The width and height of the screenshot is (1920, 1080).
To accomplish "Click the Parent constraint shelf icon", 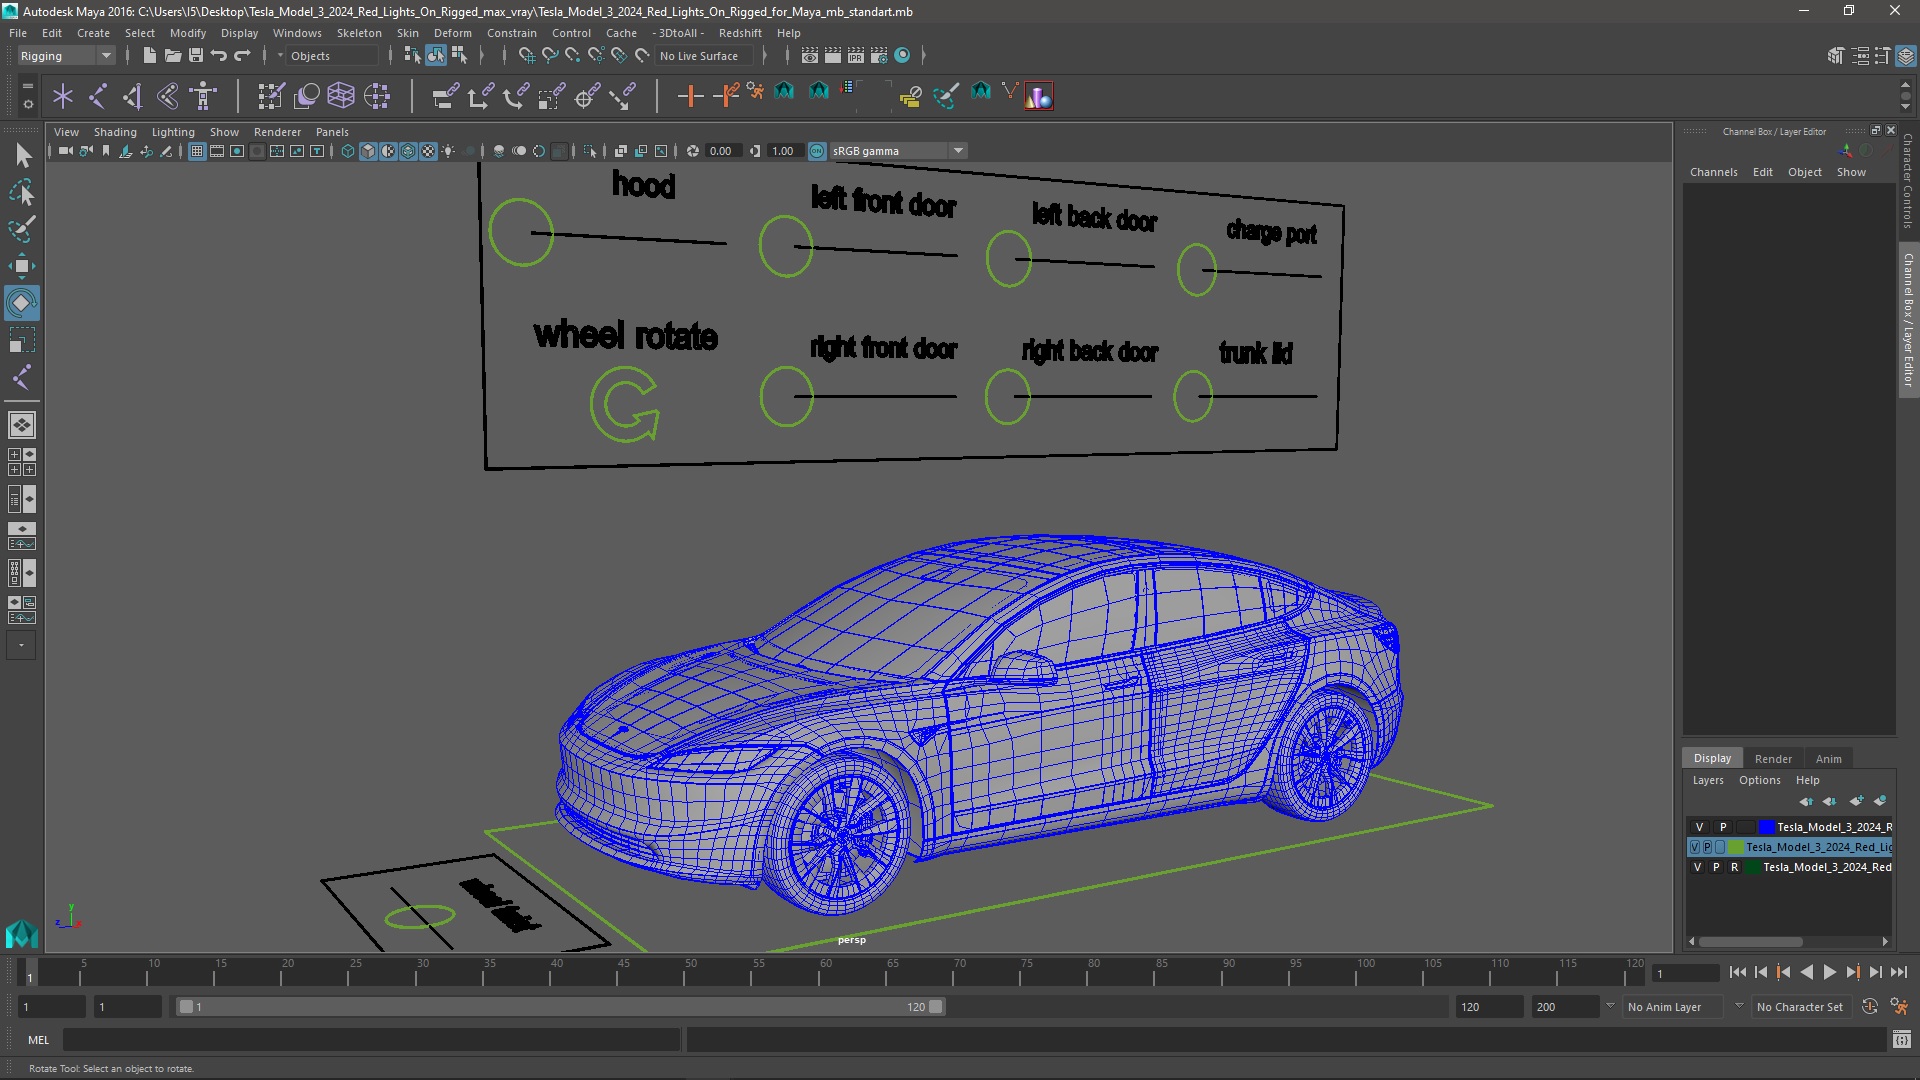I will click(446, 96).
